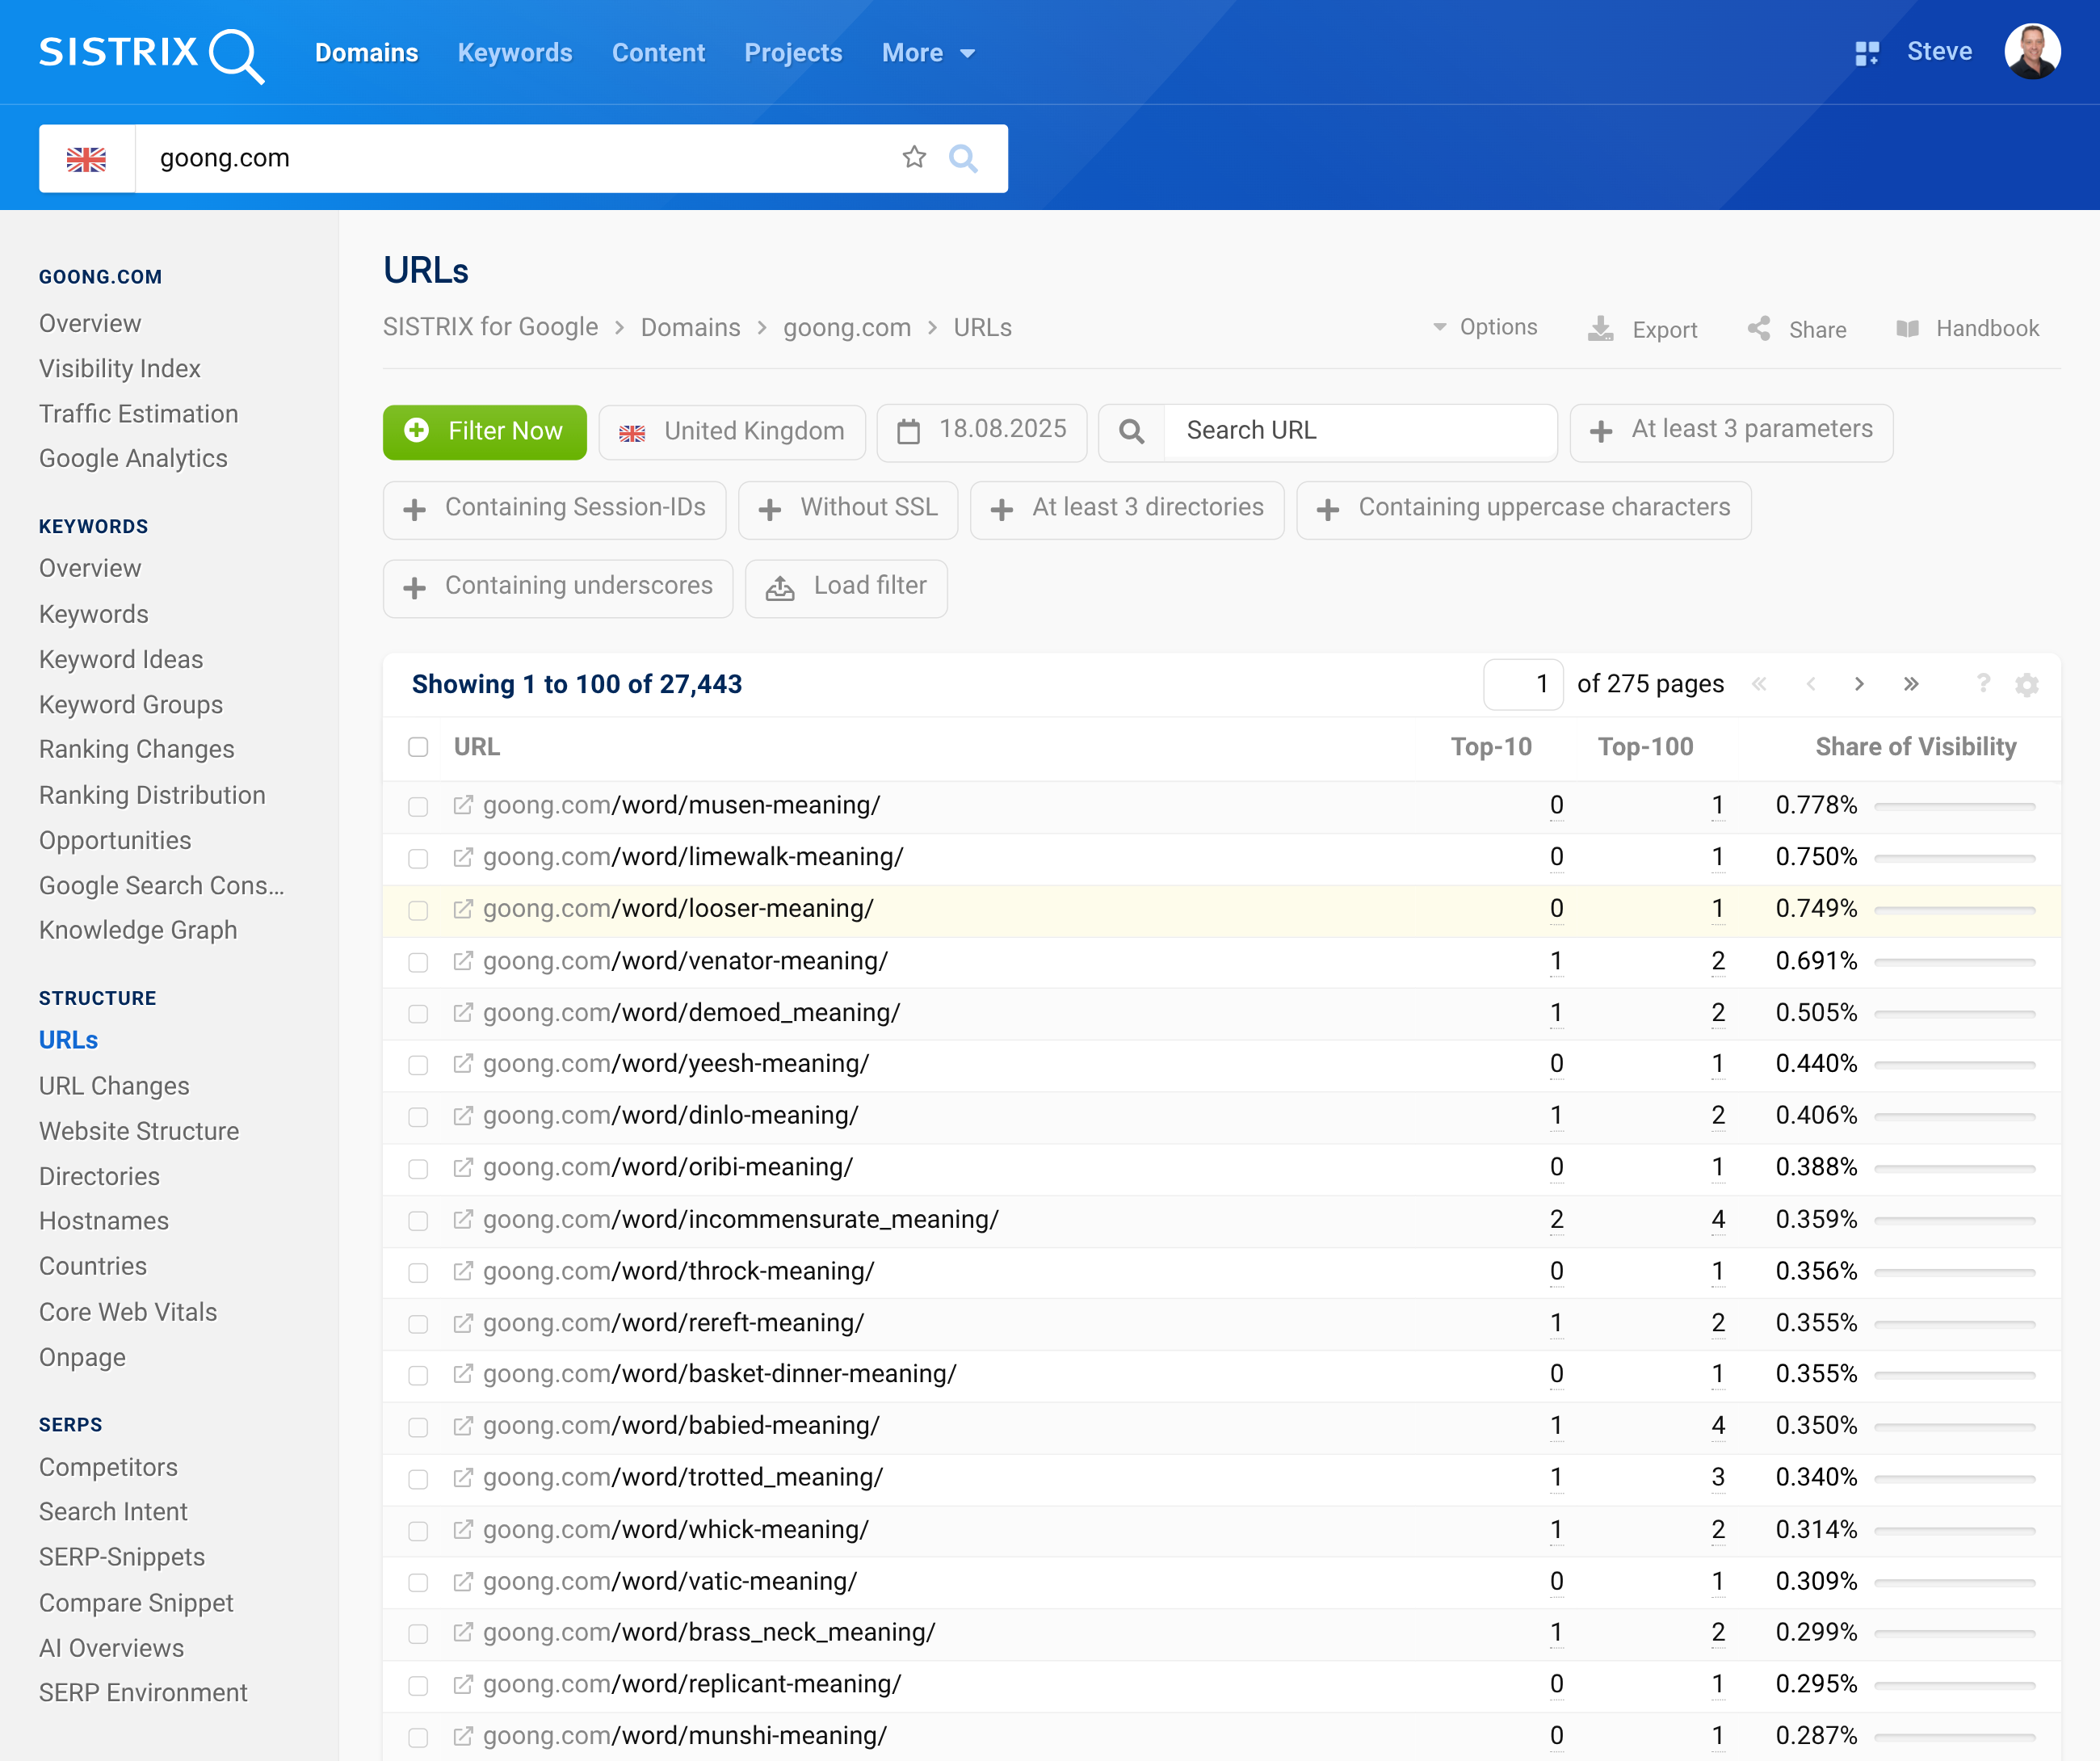Add the Without SSL filter

[x=848, y=509]
